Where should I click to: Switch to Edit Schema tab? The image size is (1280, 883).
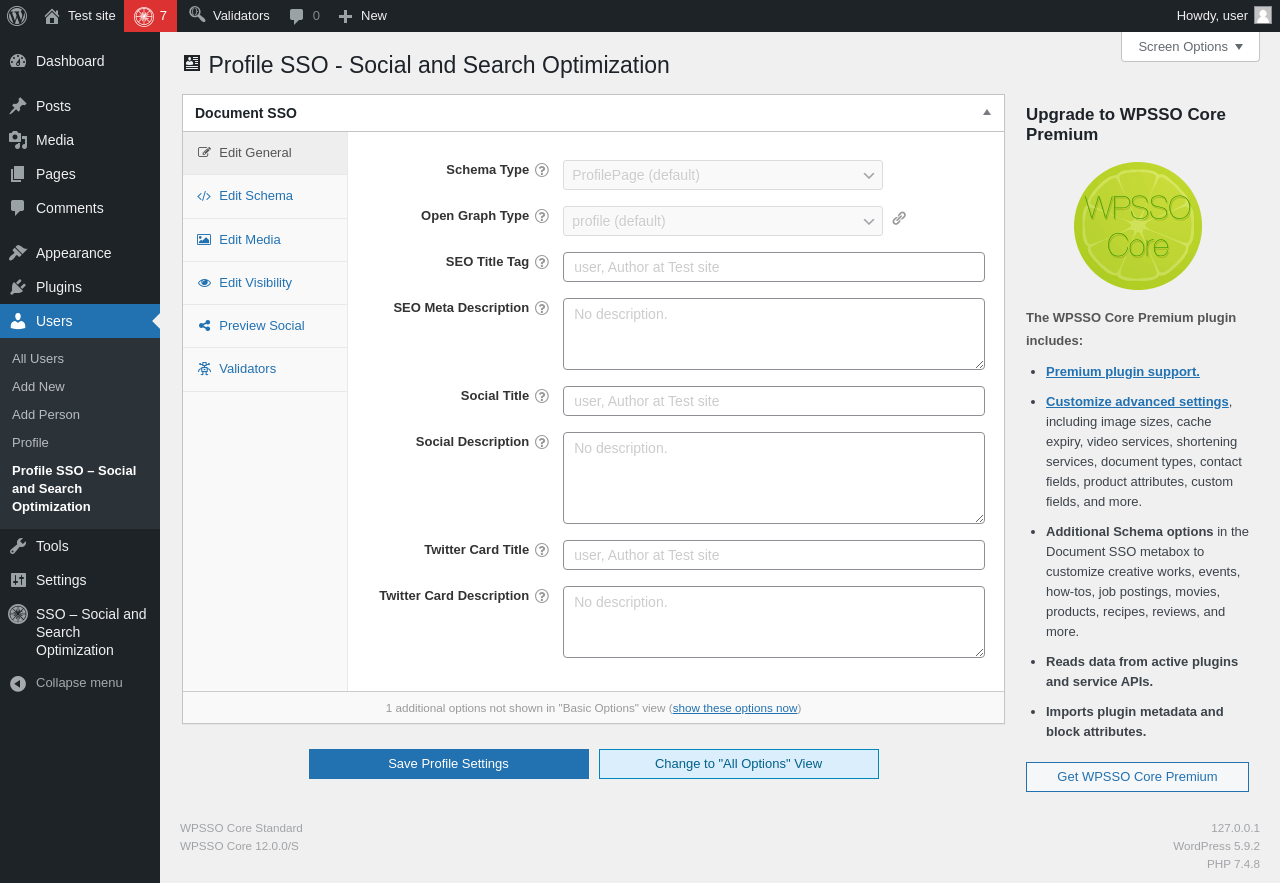coord(265,196)
